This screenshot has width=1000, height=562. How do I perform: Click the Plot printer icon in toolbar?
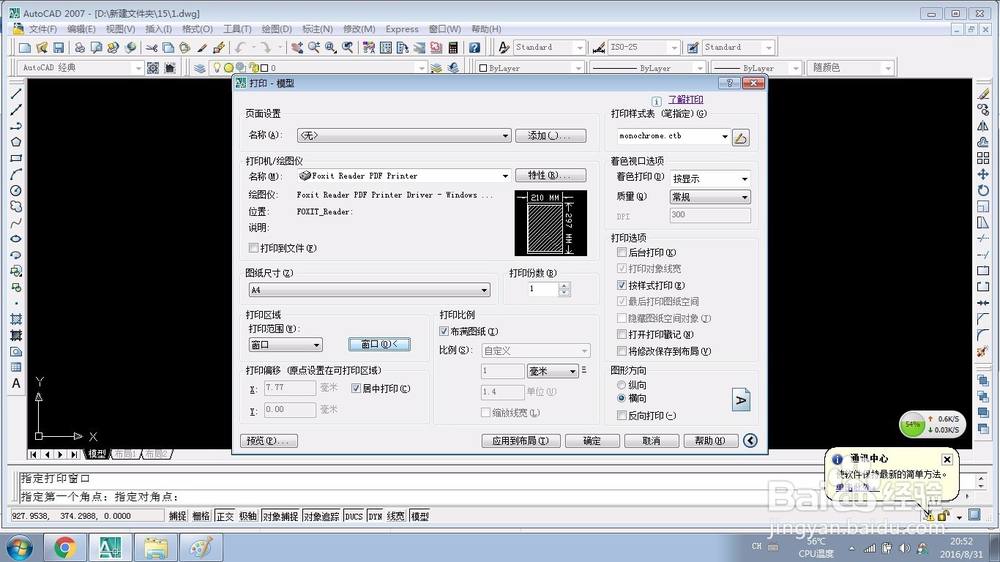tap(80, 48)
